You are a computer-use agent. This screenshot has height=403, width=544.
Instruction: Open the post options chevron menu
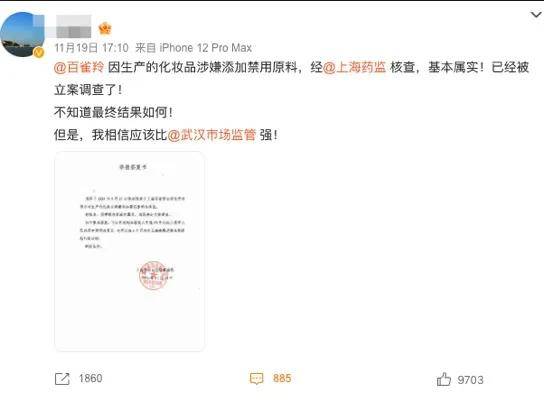tap(536, 15)
